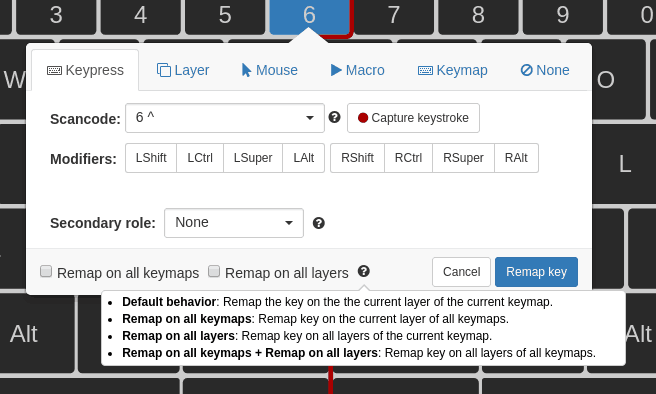
Task: Enable Remap on all keymaps checkbox
Action: click(46, 271)
